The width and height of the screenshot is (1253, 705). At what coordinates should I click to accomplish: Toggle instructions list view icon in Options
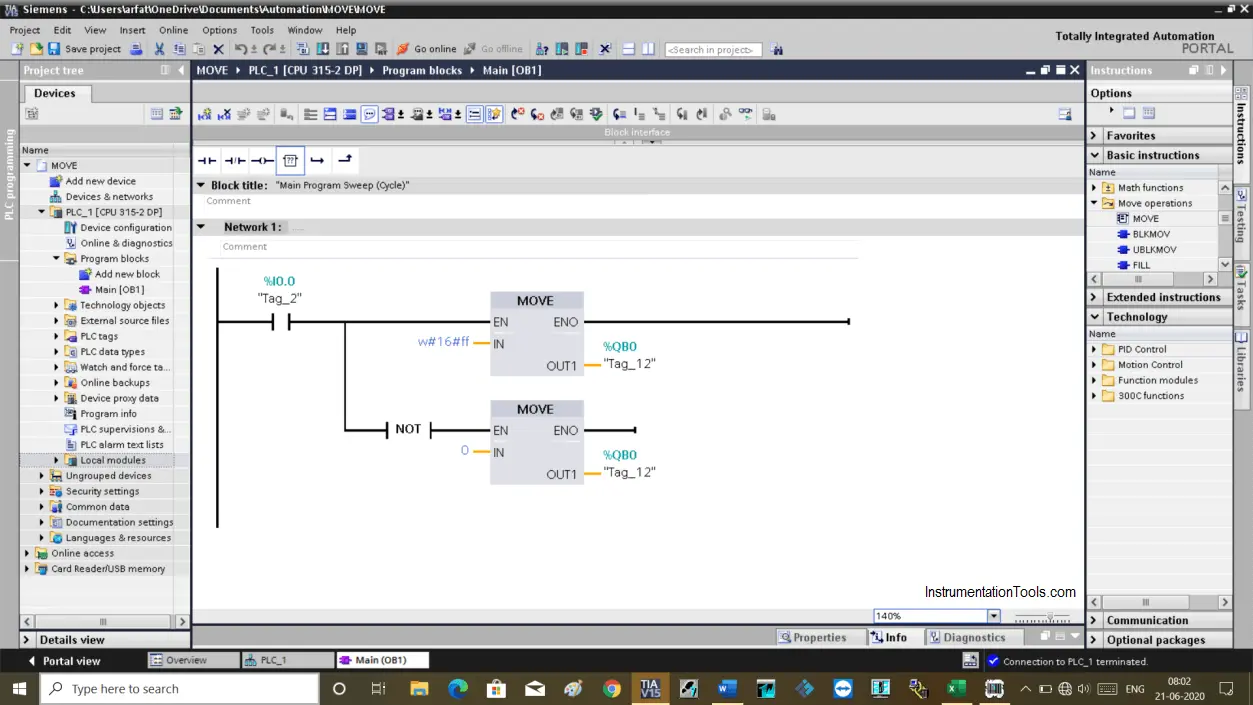(x=1148, y=113)
